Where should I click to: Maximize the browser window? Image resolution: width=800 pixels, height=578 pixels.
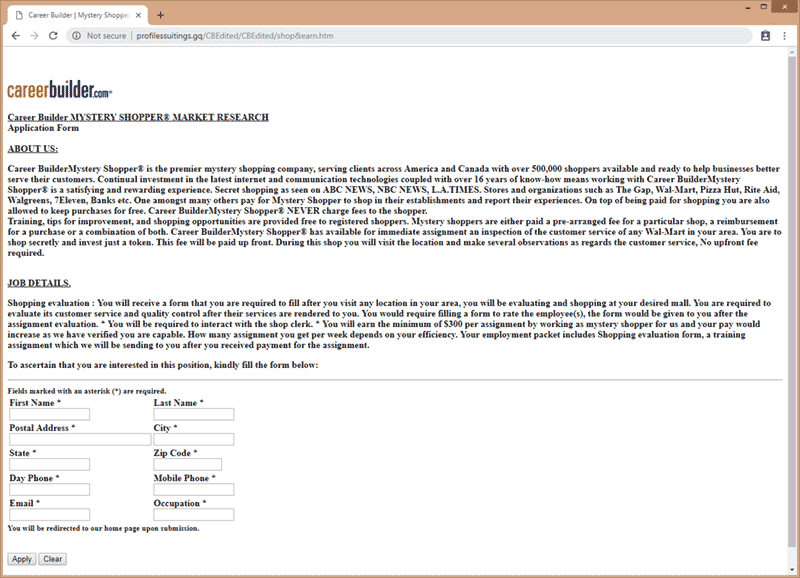pos(764,7)
